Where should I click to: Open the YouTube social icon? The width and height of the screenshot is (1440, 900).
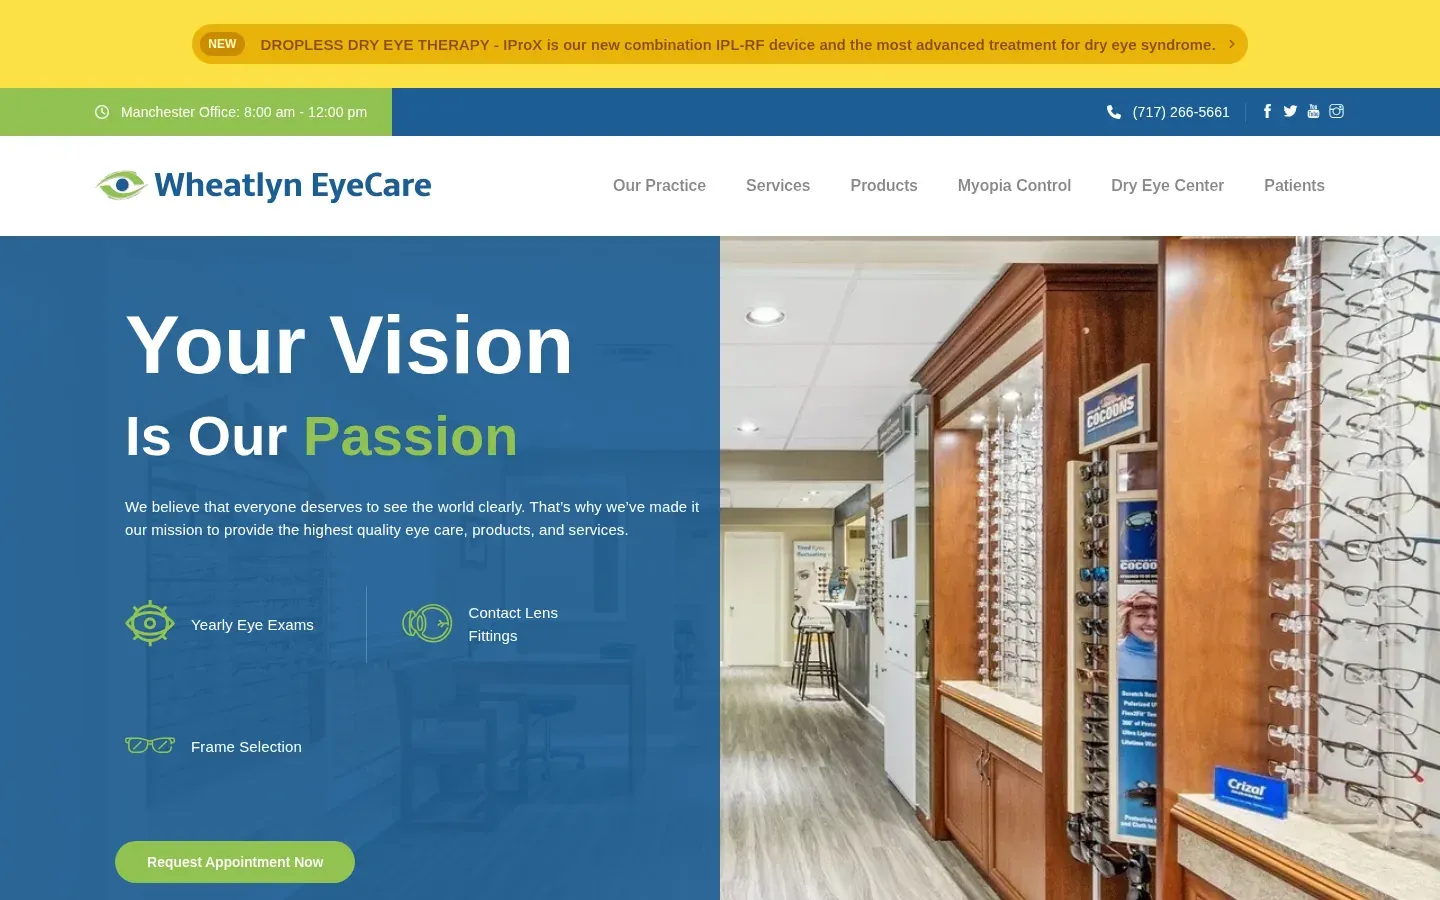tap(1313, 111)
